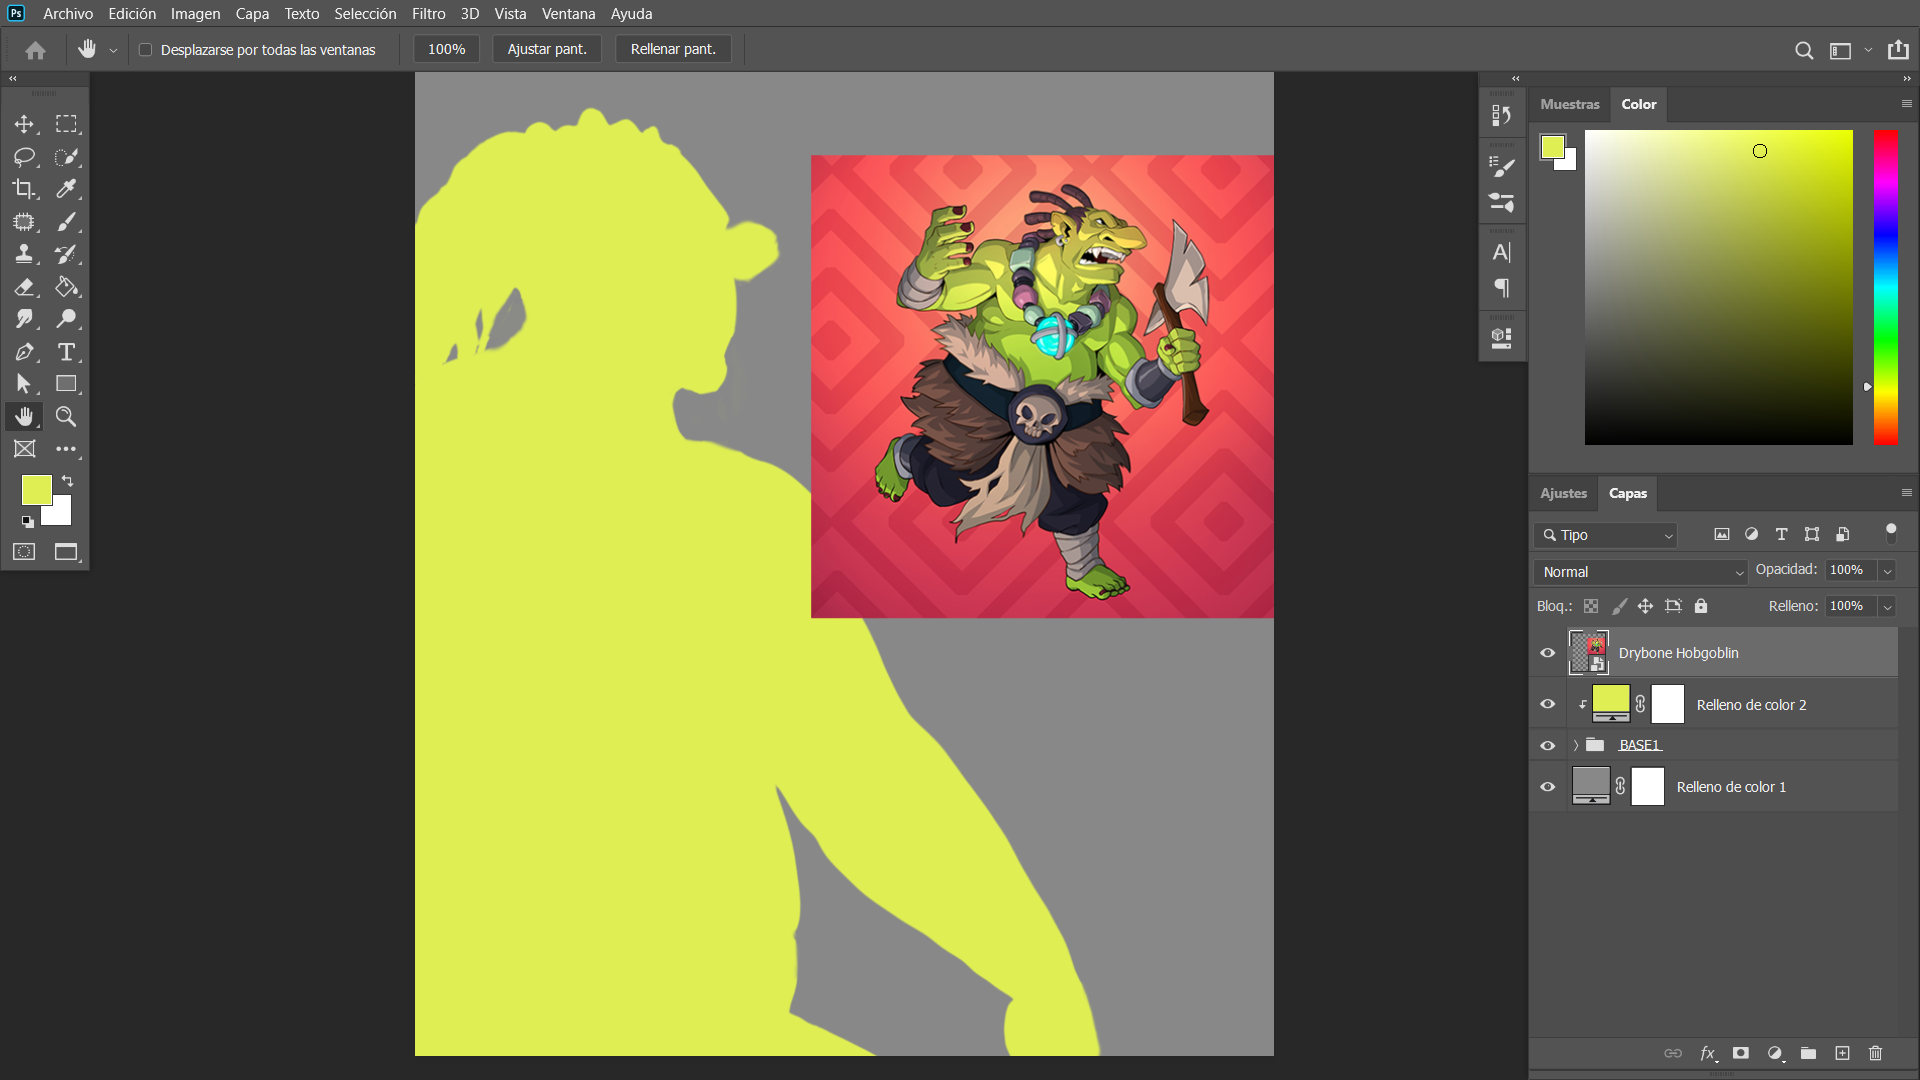Open the Normal blending mode dropdown
The width and height of the screenshot is (1920, 1080).
pyautogui.click(x=1640, y=572)
